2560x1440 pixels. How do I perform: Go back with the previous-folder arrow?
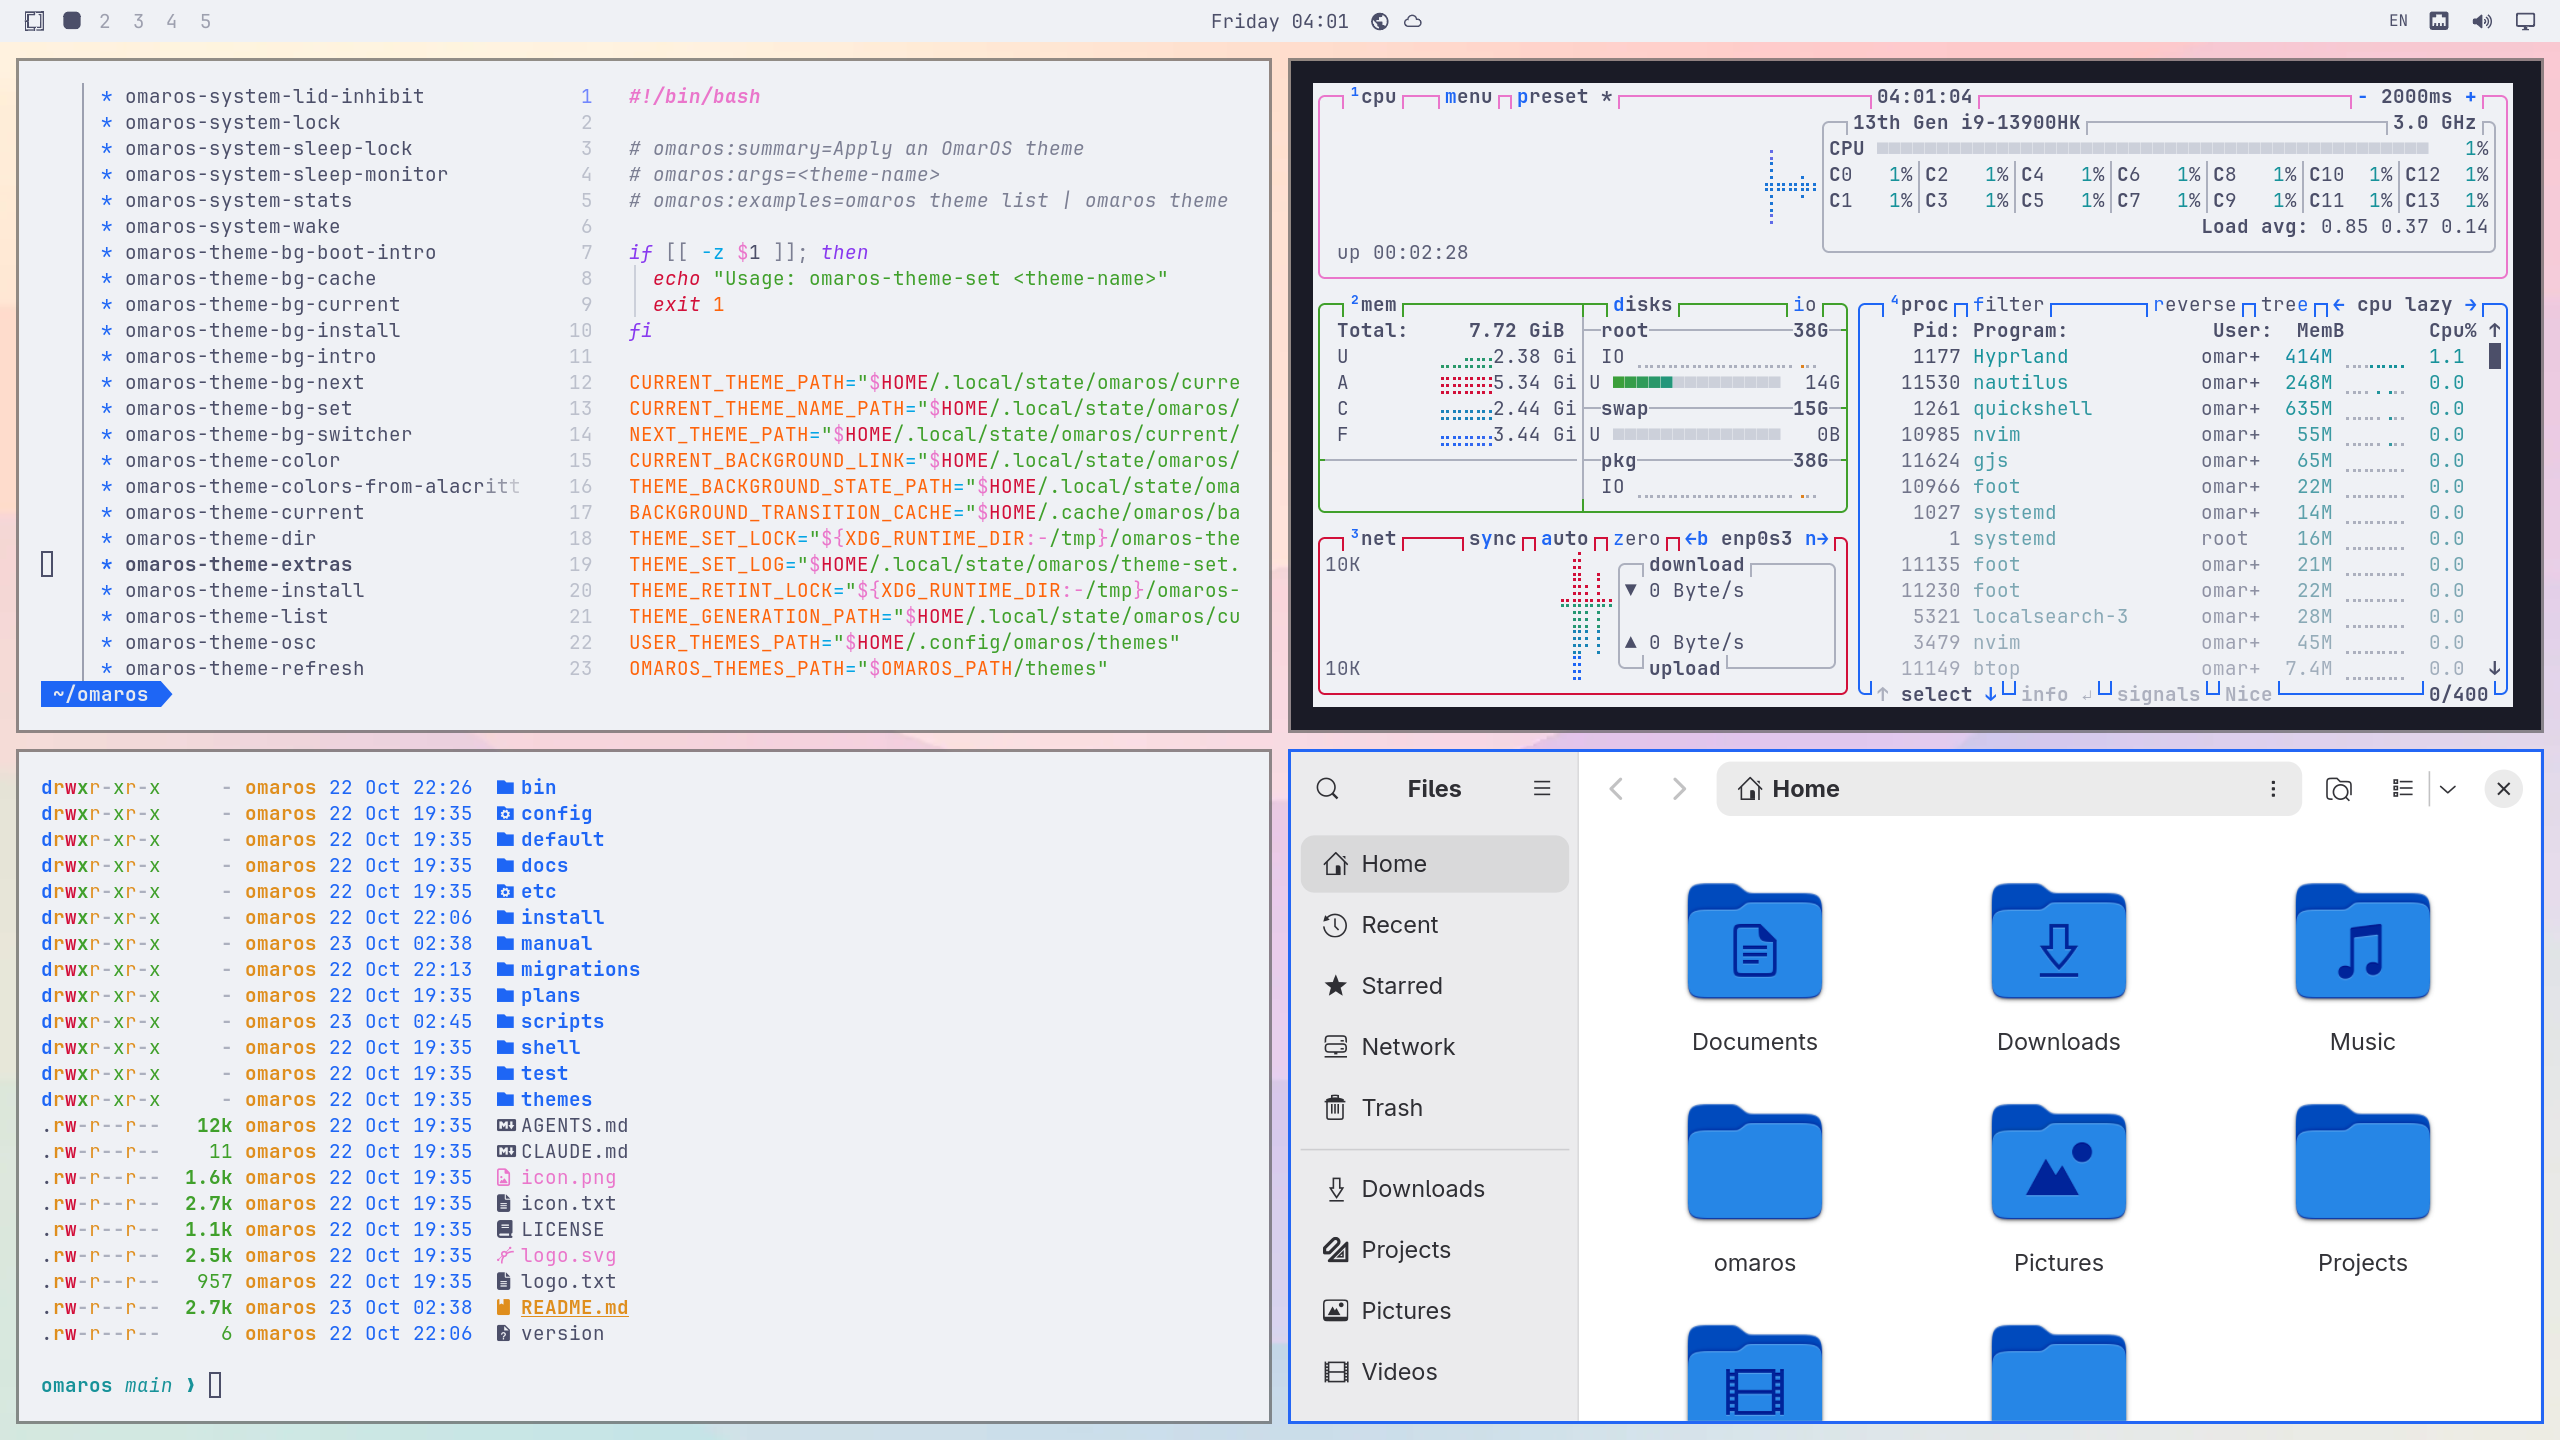1616,789
